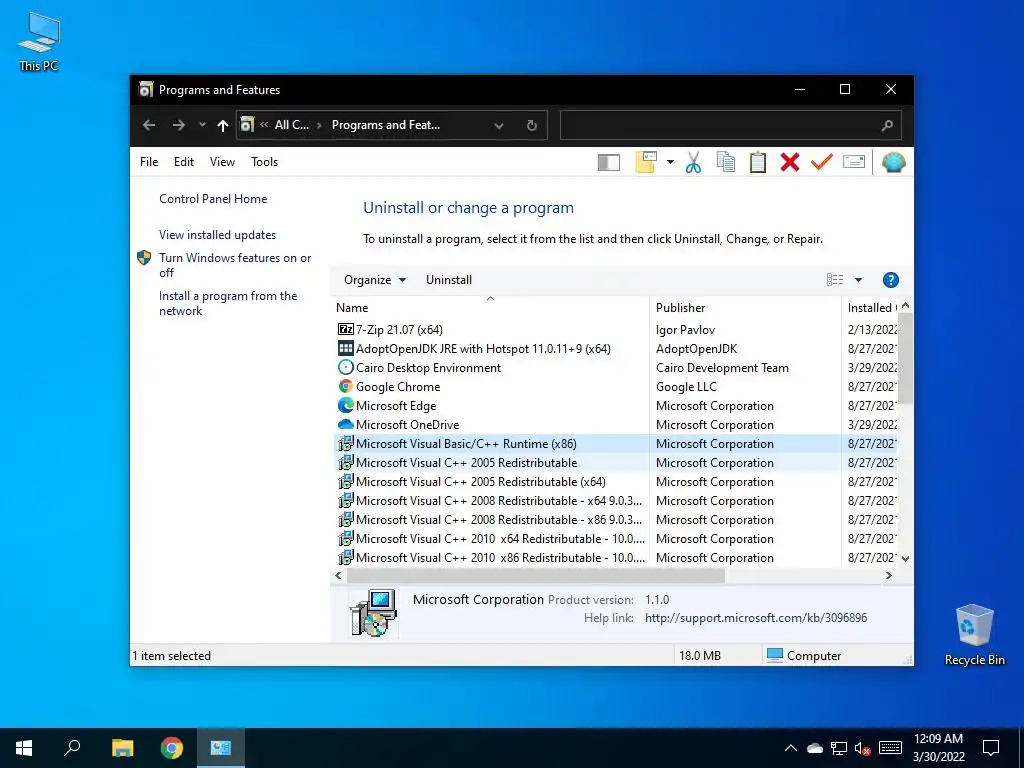Open the Edit menu
Viewport: 1024px width, 768px height.
(184, 162)
